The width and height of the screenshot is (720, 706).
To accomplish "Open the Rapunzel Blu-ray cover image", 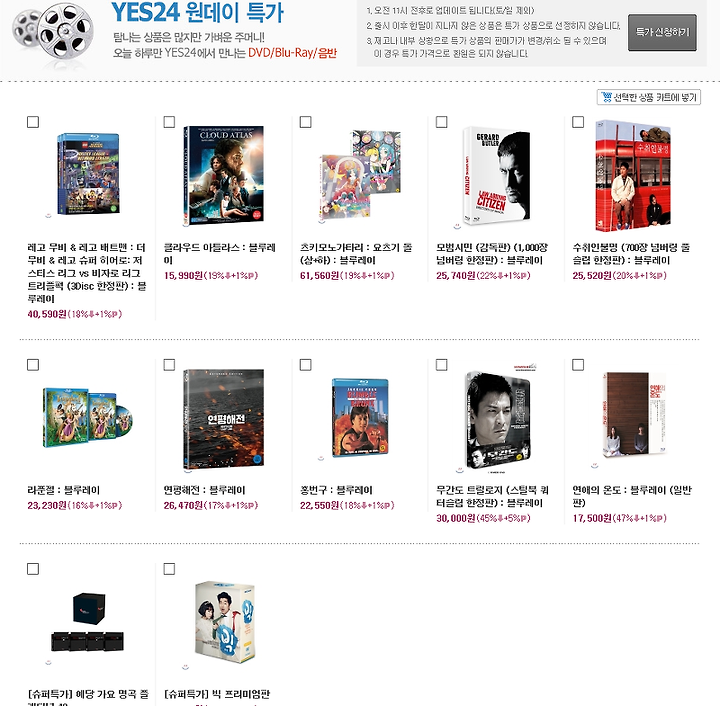I will pyautogui.click(x=88, y=417).
